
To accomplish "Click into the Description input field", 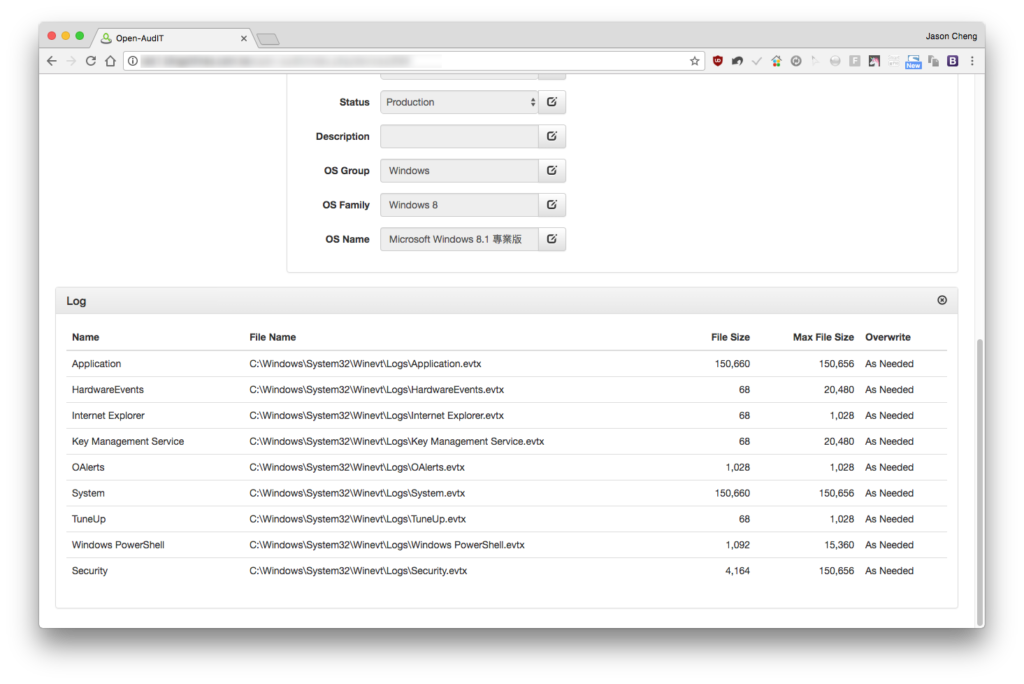I will coord(459,137).
